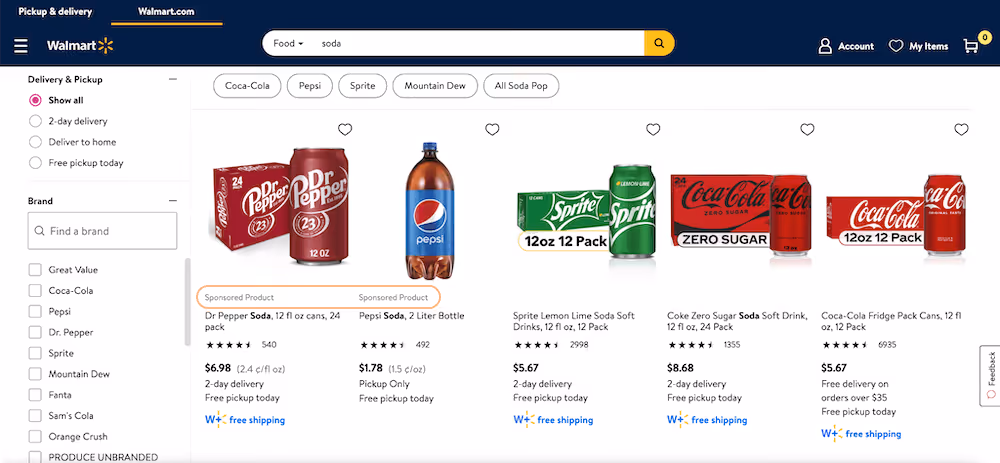
Task: Check the Sam's Cola brand checkbox
Action: [35, 416]
